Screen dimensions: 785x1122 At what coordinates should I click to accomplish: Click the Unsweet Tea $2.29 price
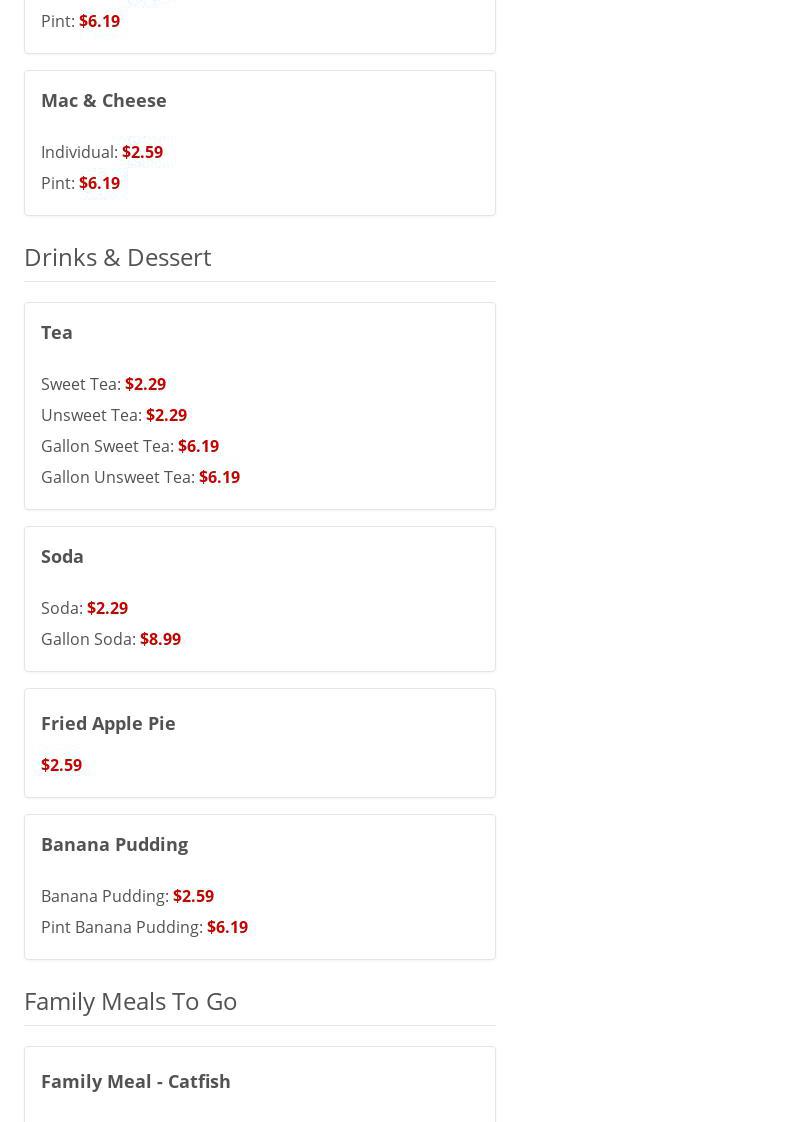pos(166,415)
